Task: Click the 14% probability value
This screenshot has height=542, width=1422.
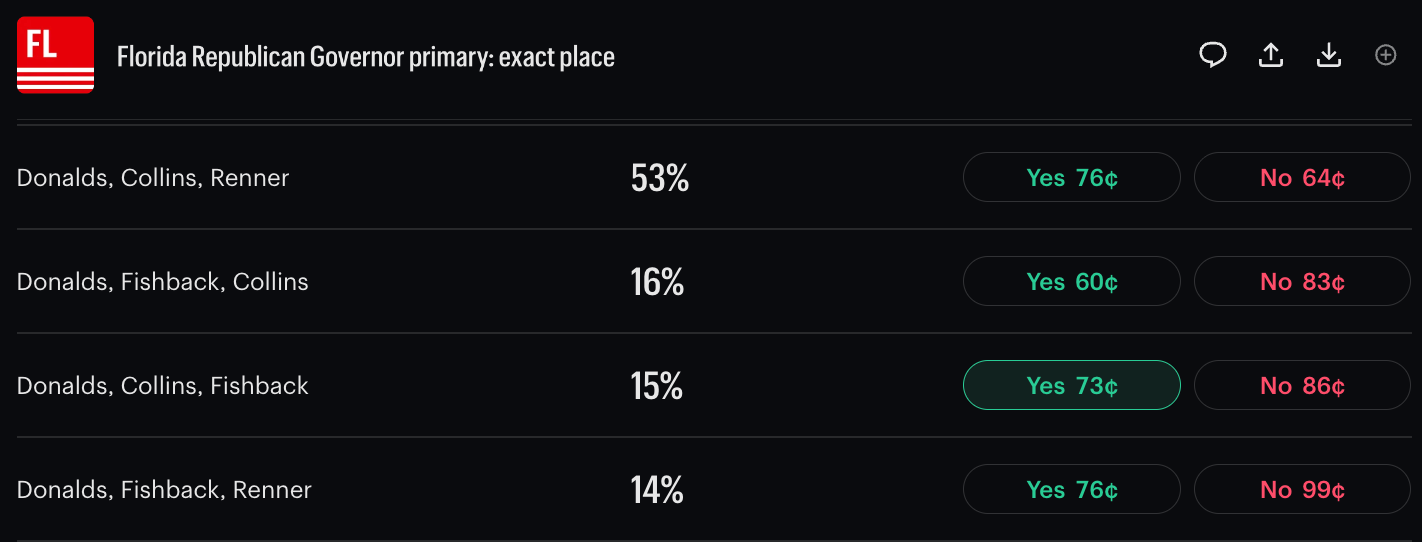Action: click(657, 490)
